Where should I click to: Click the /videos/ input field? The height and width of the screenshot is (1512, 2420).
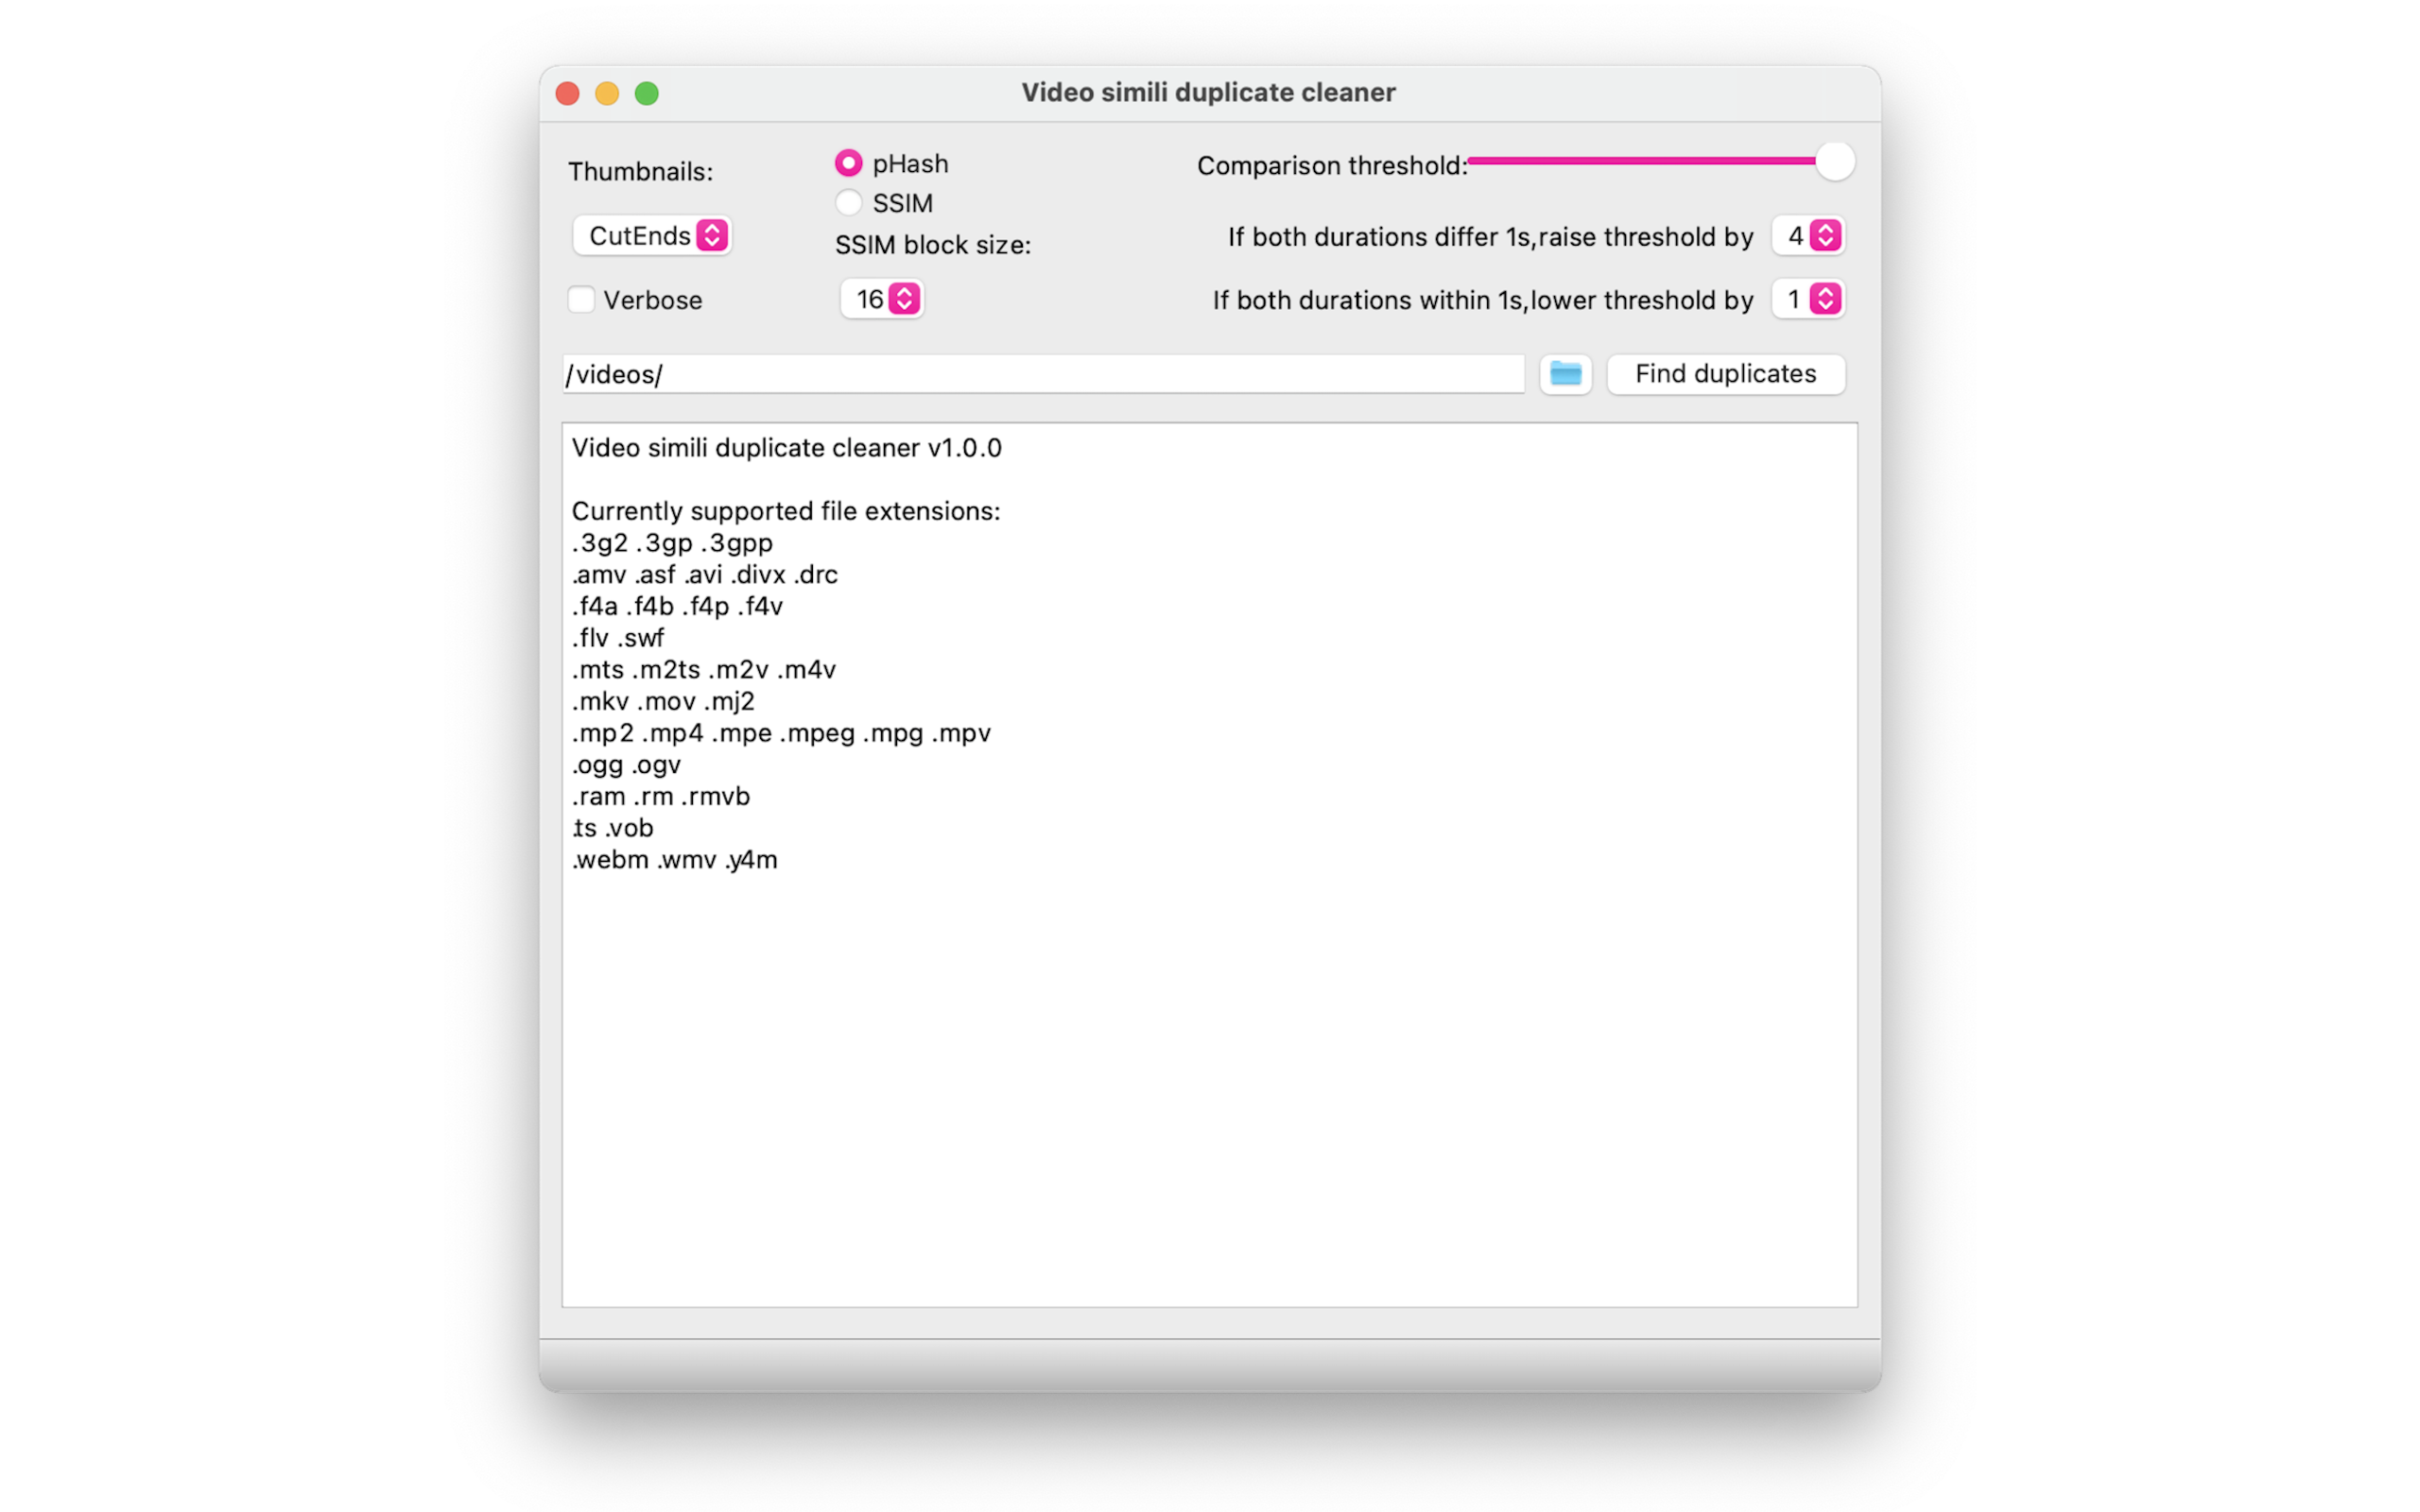coord(1040,372)
